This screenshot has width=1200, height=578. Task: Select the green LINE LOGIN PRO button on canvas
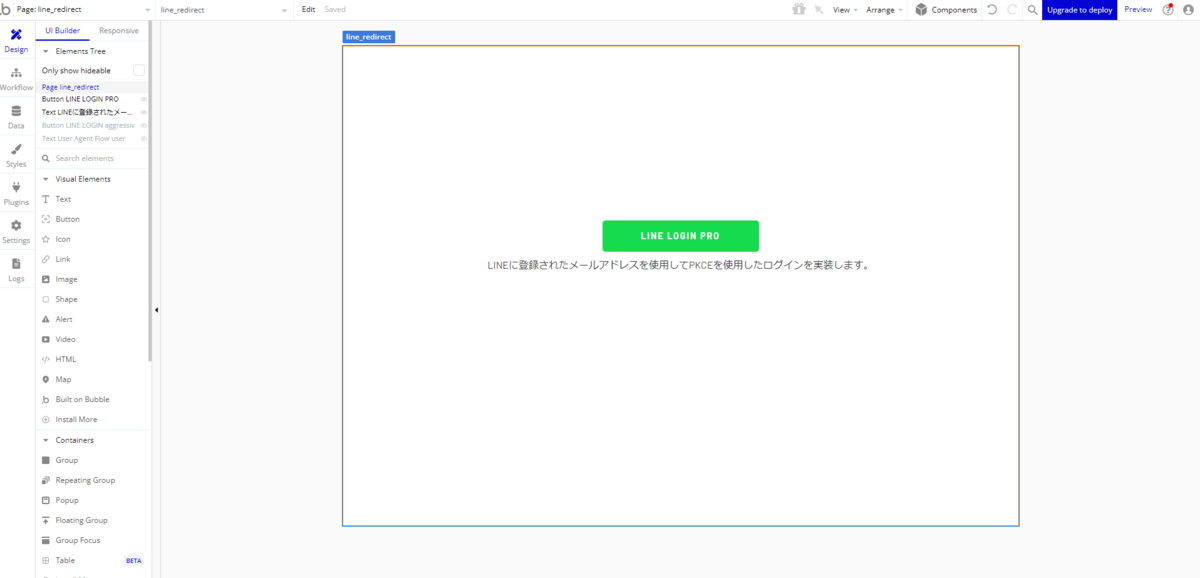pos(680,236)
